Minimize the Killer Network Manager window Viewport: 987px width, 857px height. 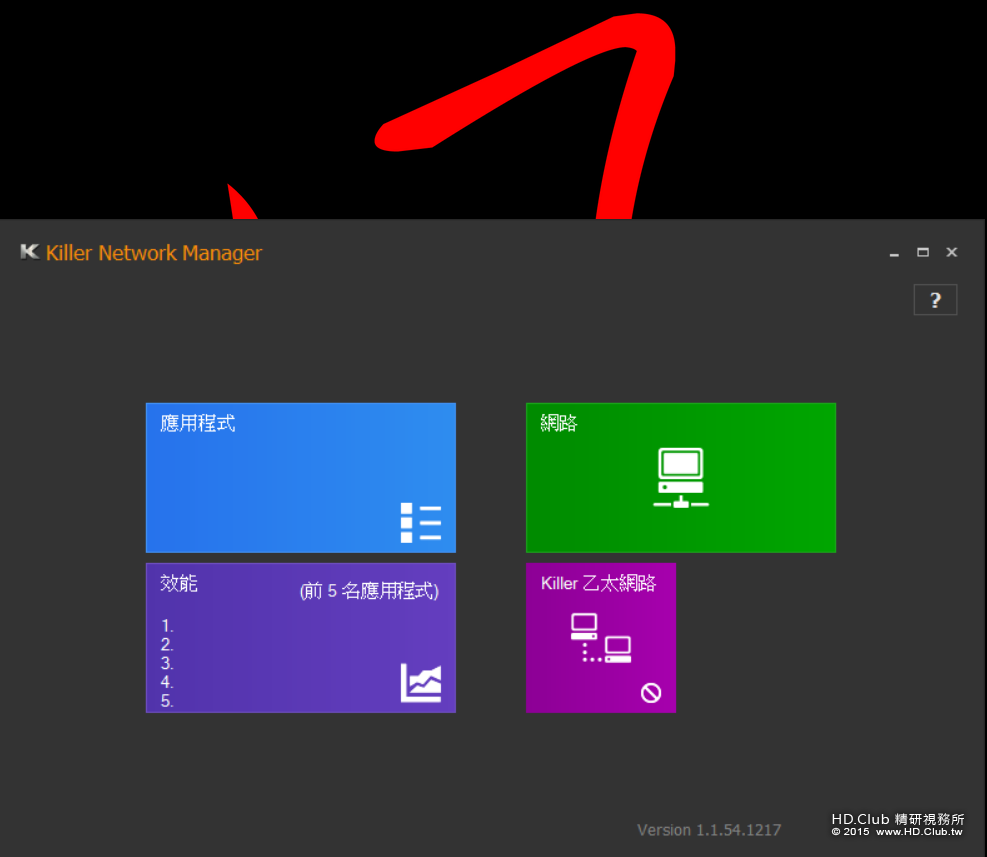click(894, 253)
